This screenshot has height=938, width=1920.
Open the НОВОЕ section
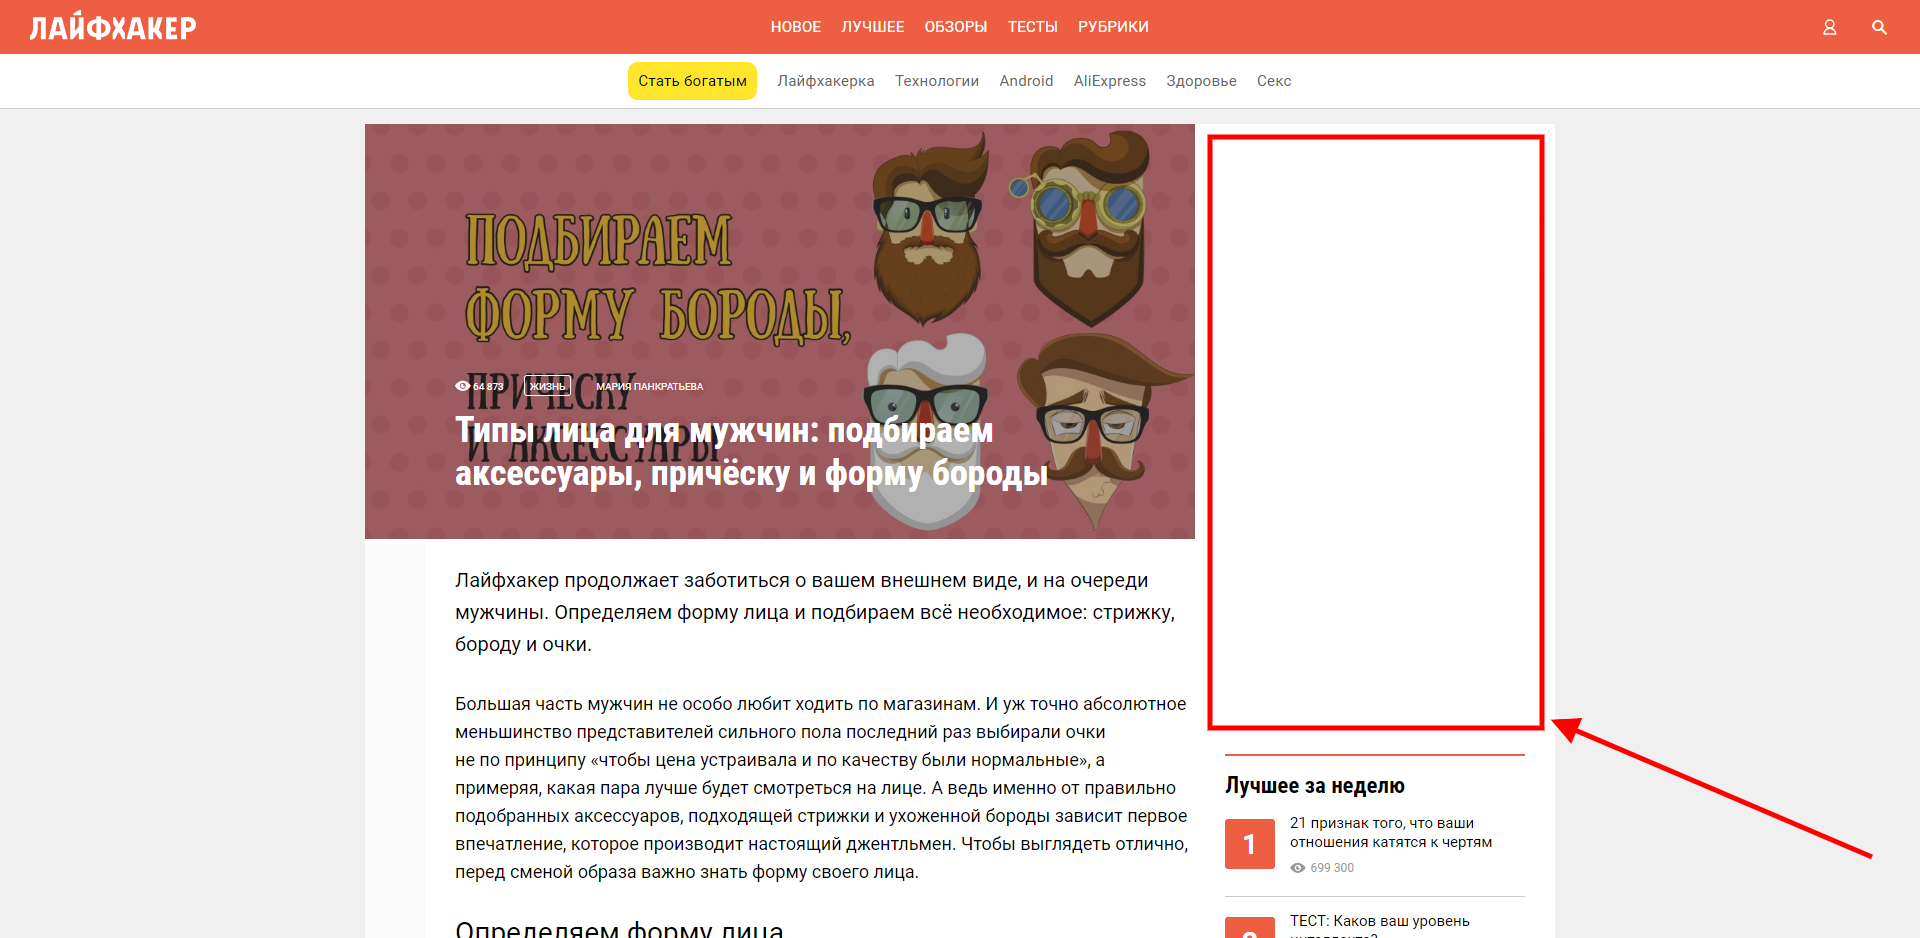coord(795,27)
